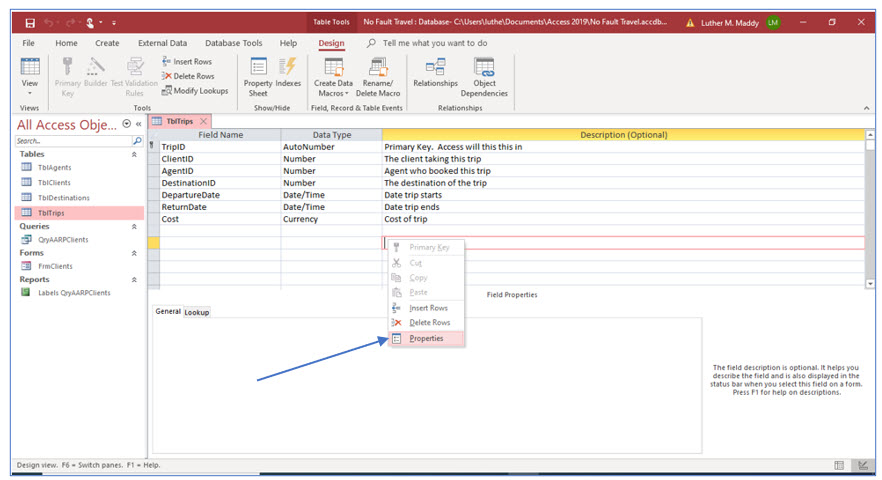Choose Properties in the context menu

[427, 338]
